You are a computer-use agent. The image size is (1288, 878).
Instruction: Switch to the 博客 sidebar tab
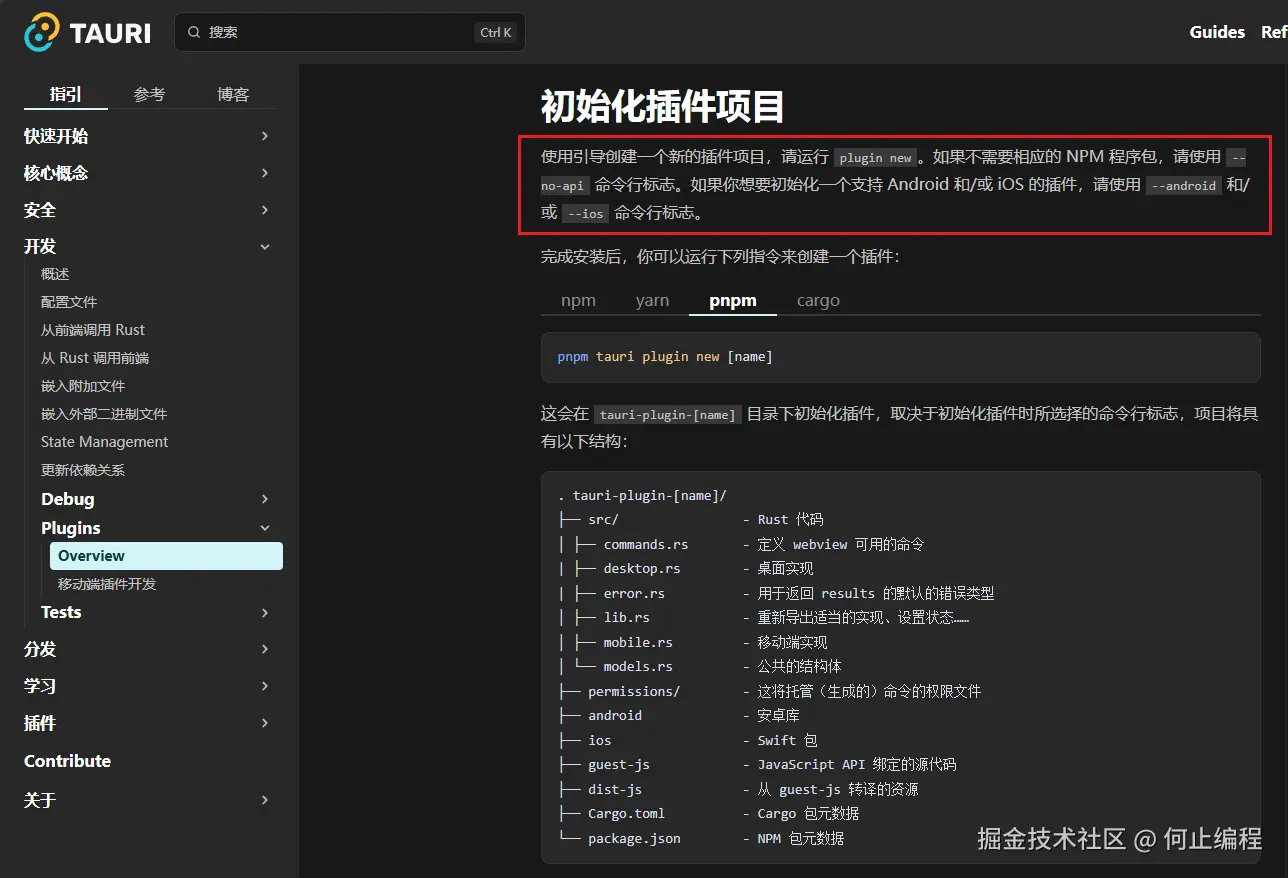pyautogui.click(x=233, y=94)
